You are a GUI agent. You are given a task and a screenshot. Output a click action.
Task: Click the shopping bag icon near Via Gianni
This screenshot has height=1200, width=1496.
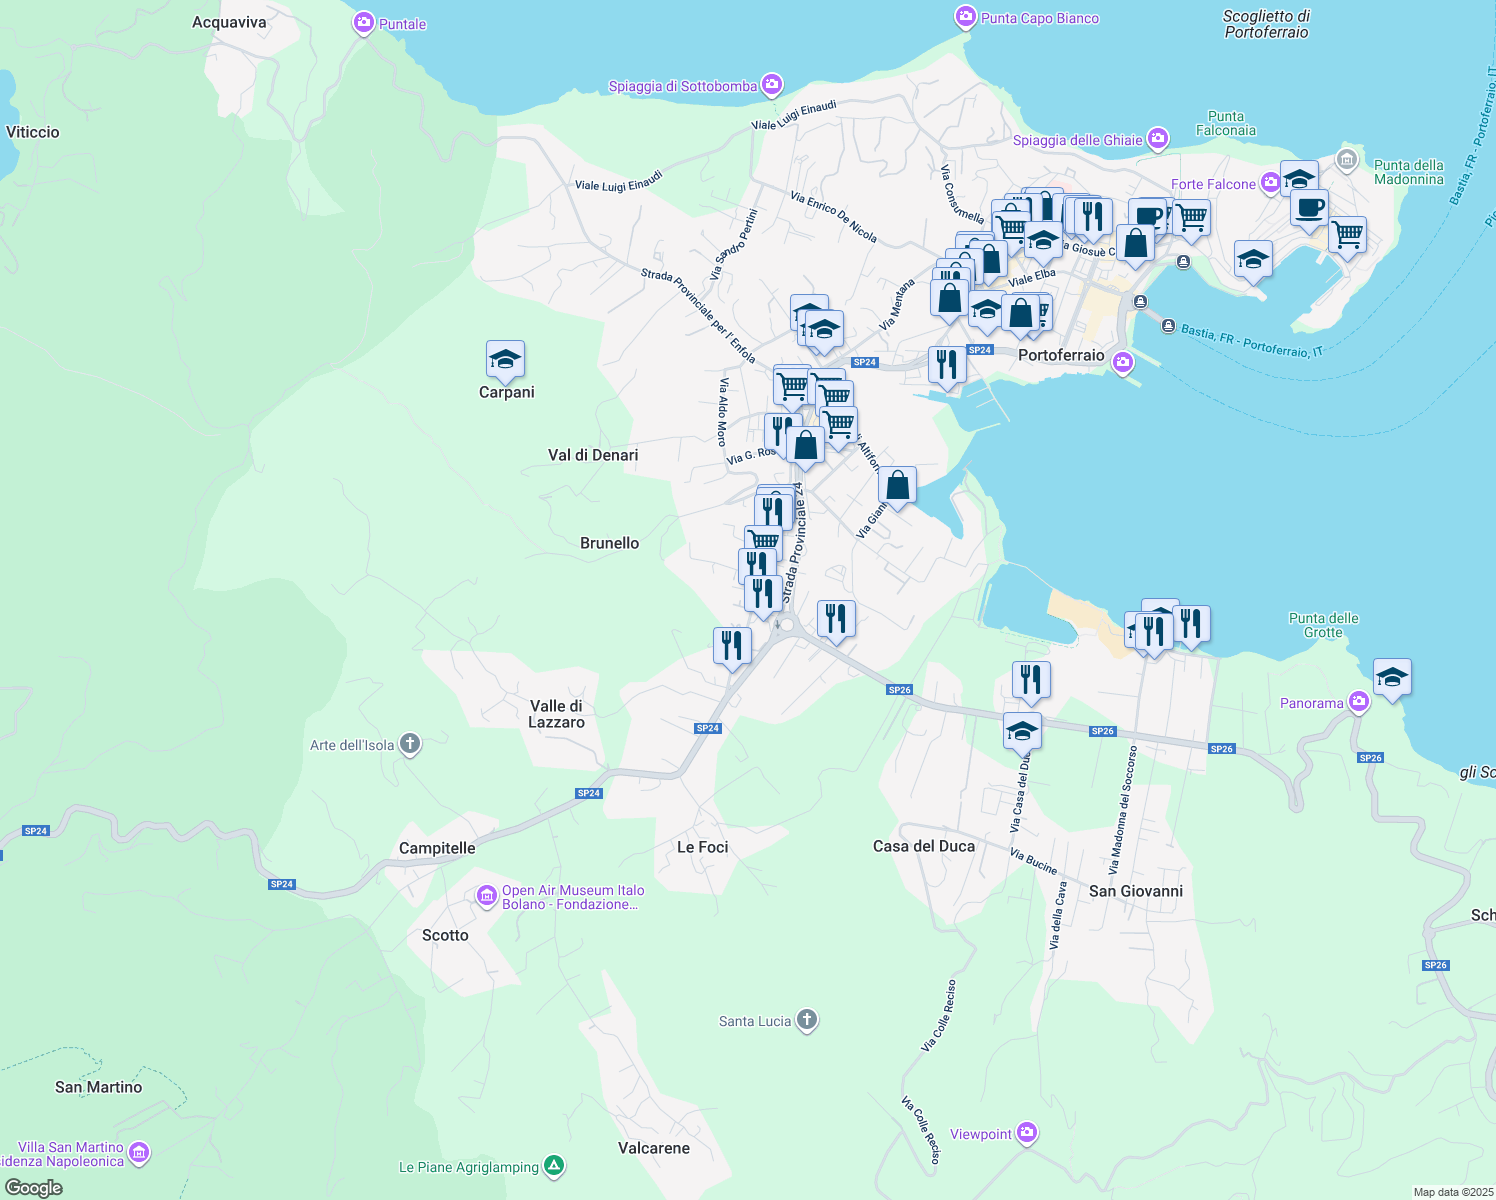pos(897,484)
